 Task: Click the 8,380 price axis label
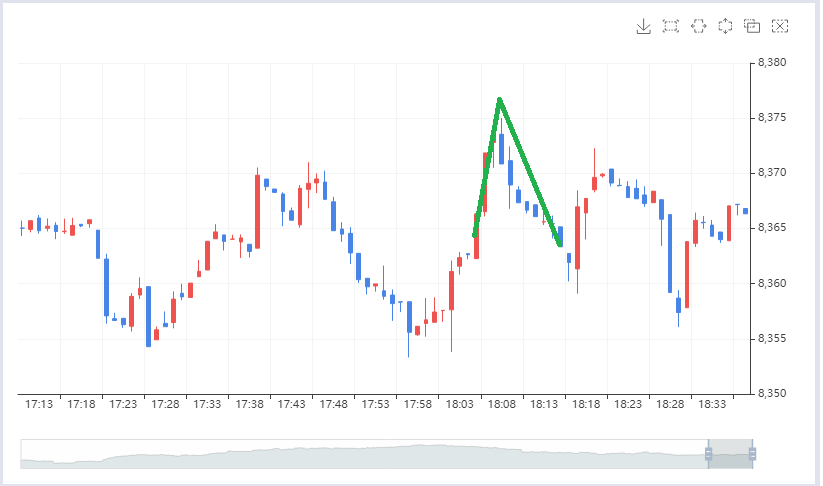click(772, 62)
